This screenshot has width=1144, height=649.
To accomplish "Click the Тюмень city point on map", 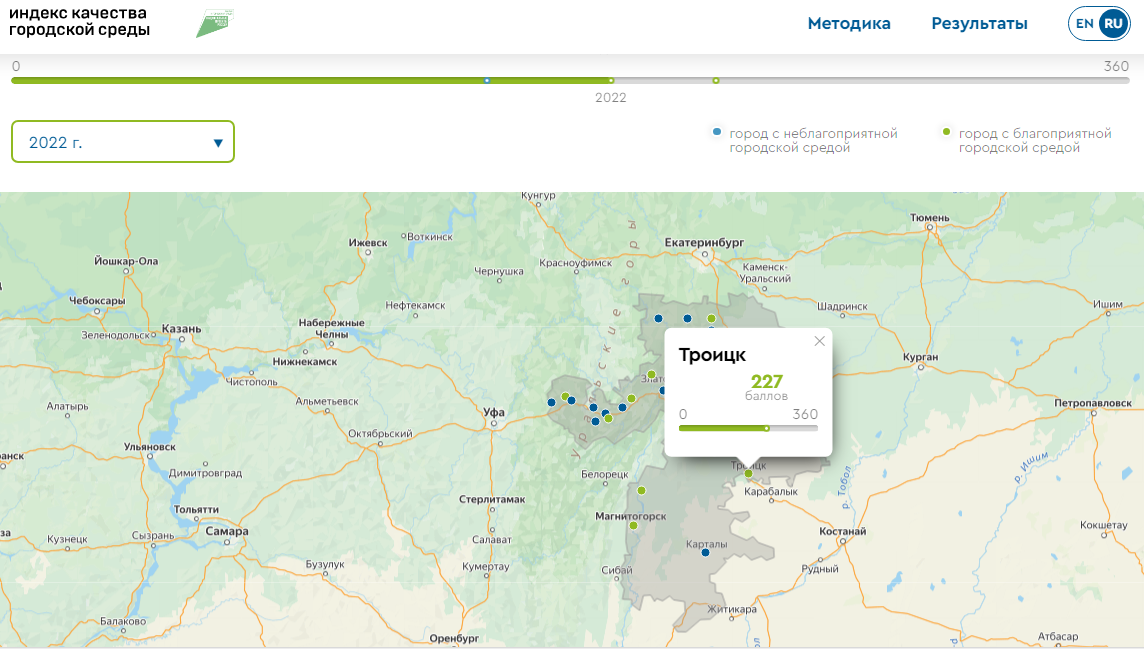I will [x=929, y=227].
